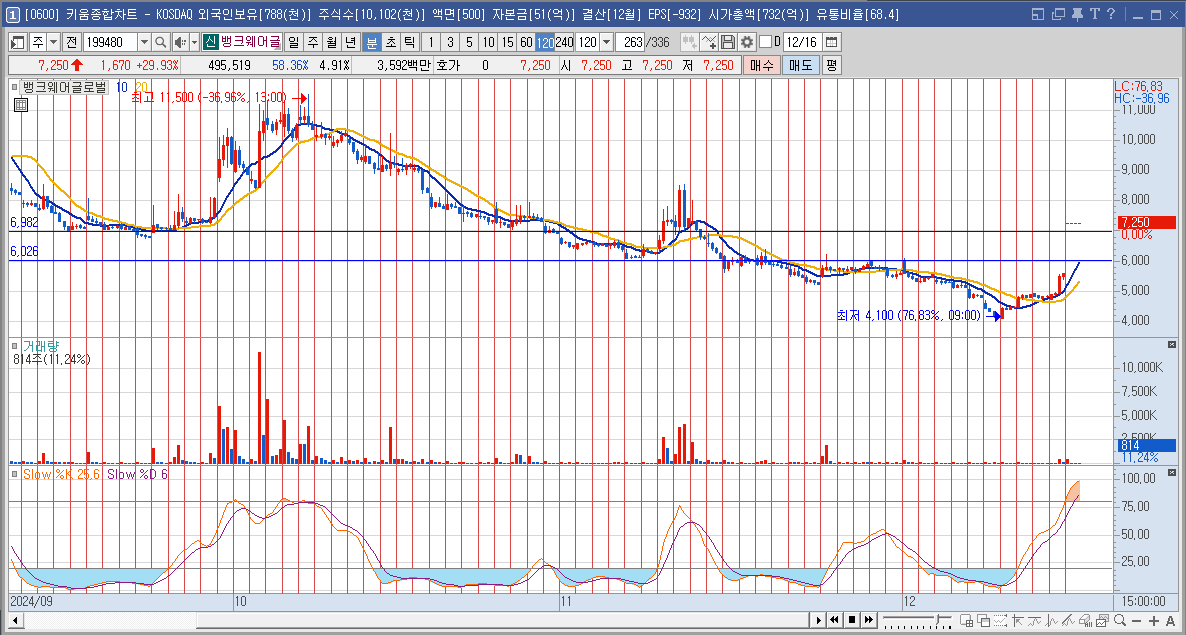Adjust the chart zoom slider handle
The image size is (1186, 635).
tap(938, 620)
